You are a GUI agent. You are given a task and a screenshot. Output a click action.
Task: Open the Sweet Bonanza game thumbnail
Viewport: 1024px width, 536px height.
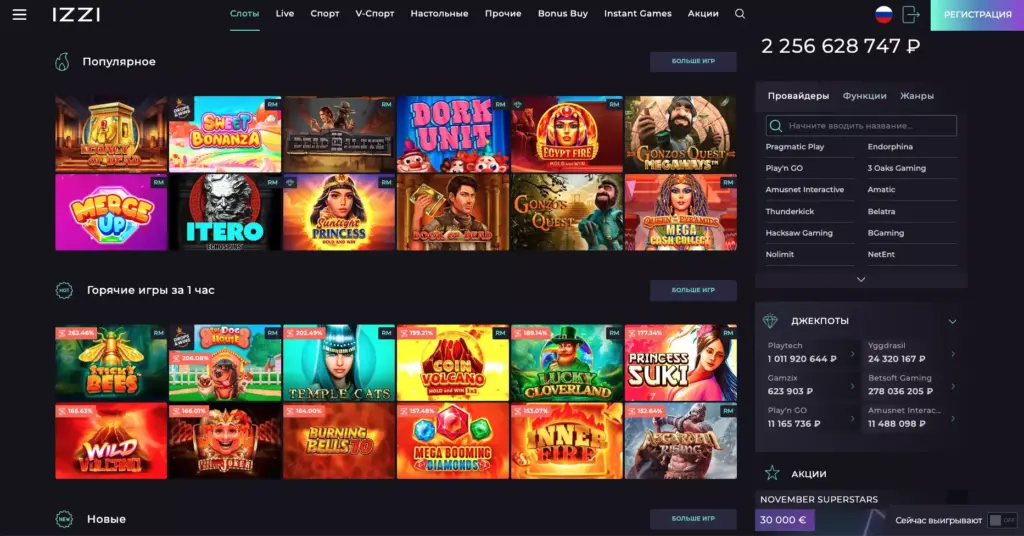225,134
